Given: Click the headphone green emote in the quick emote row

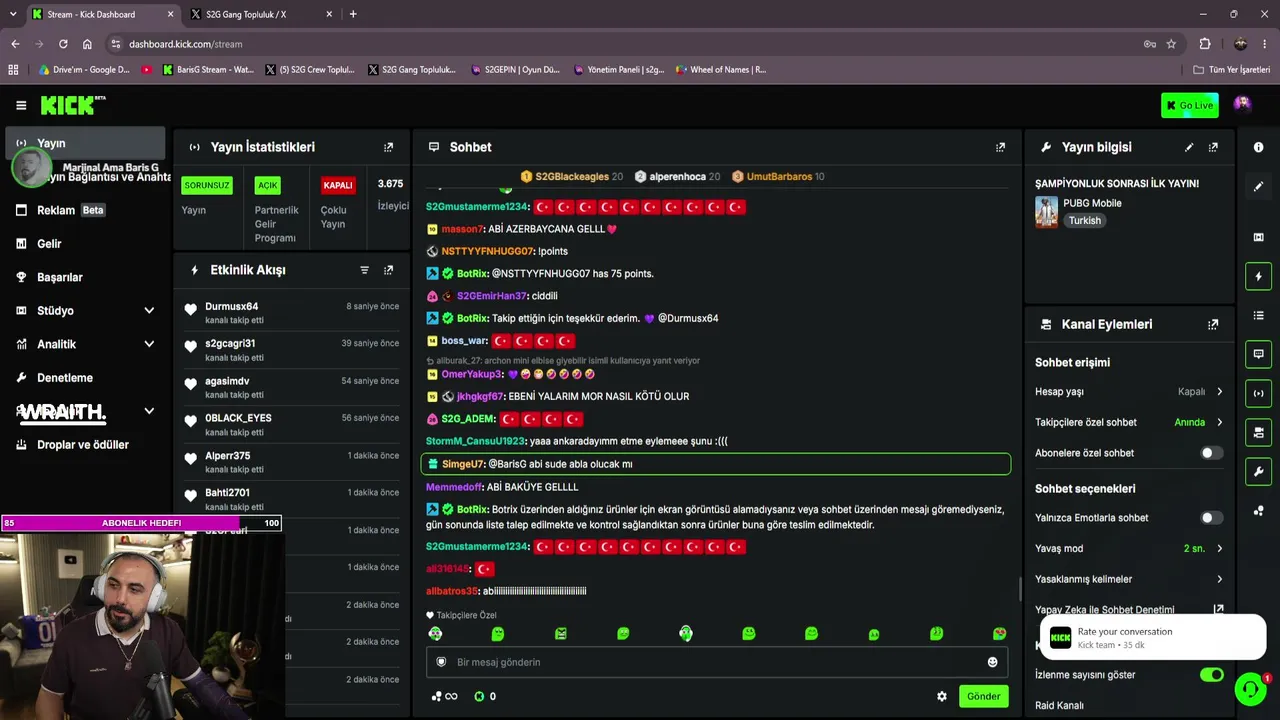Looking at the screenshot, I should 686,633.
